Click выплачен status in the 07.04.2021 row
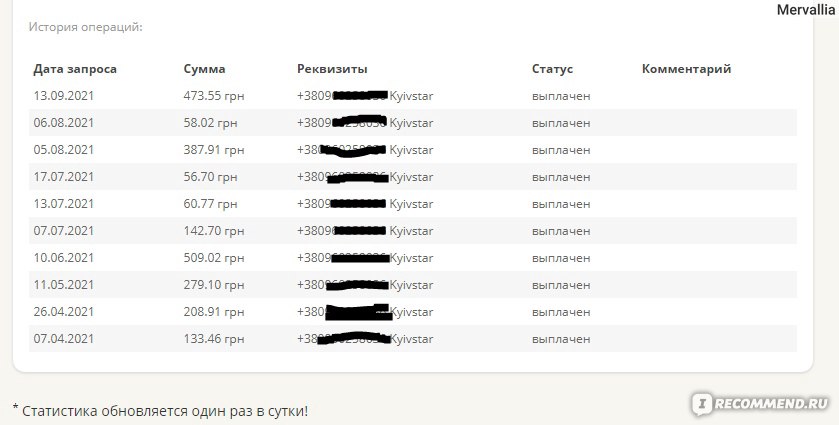Image resolution: width=839 pixels, height=425 pixels. click(x=561, y=339)
